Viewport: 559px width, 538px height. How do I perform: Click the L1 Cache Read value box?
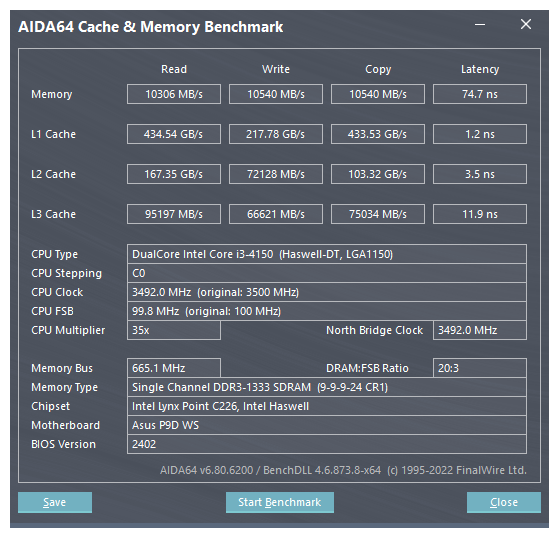pyautogui.click(x=174, y=134)
